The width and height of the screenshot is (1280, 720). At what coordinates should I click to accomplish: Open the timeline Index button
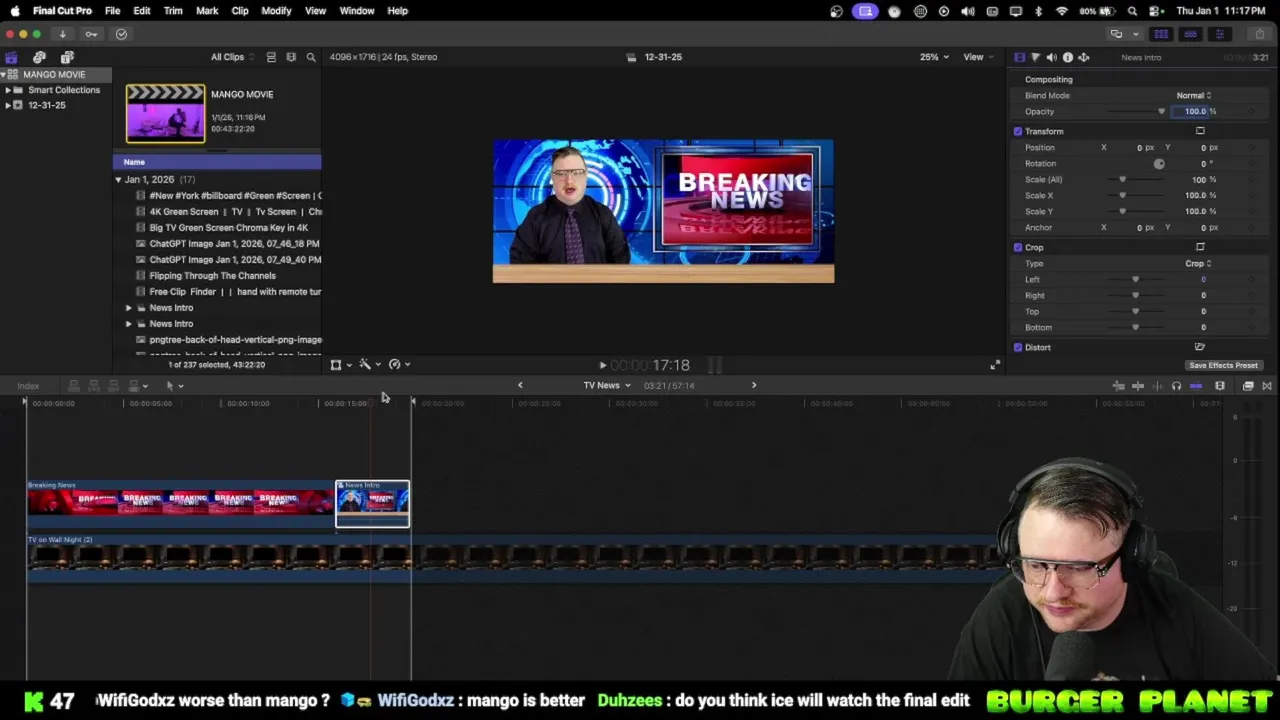(x=28, y=386)
